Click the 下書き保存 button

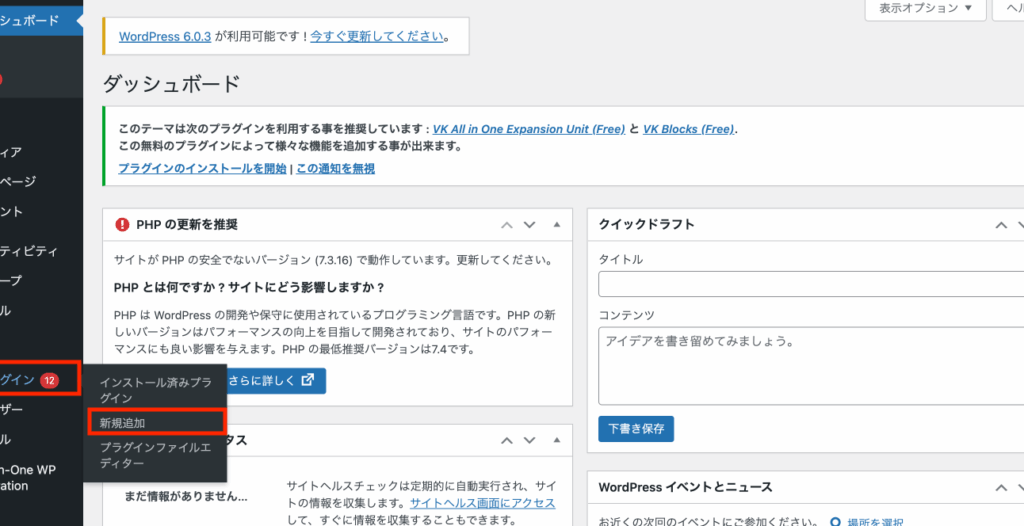(636, 429)
